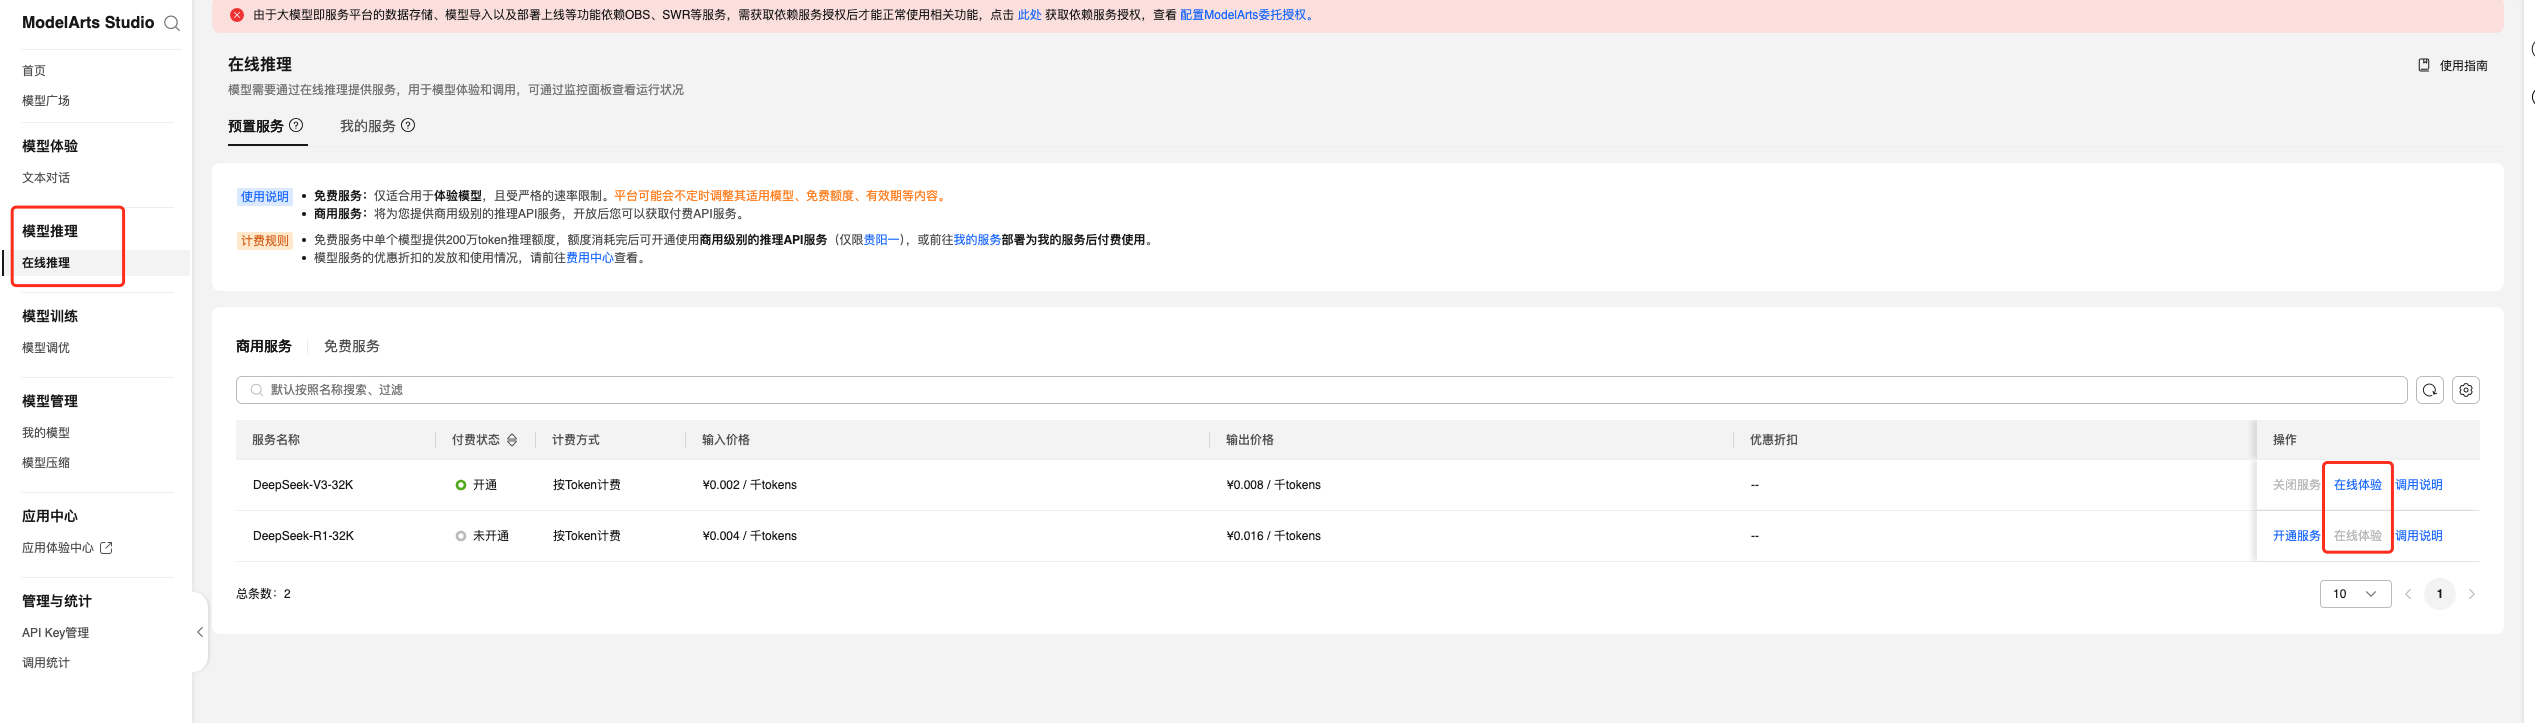
Task: Open the 使用指南 guide icon
Action: pos(2424,65)
